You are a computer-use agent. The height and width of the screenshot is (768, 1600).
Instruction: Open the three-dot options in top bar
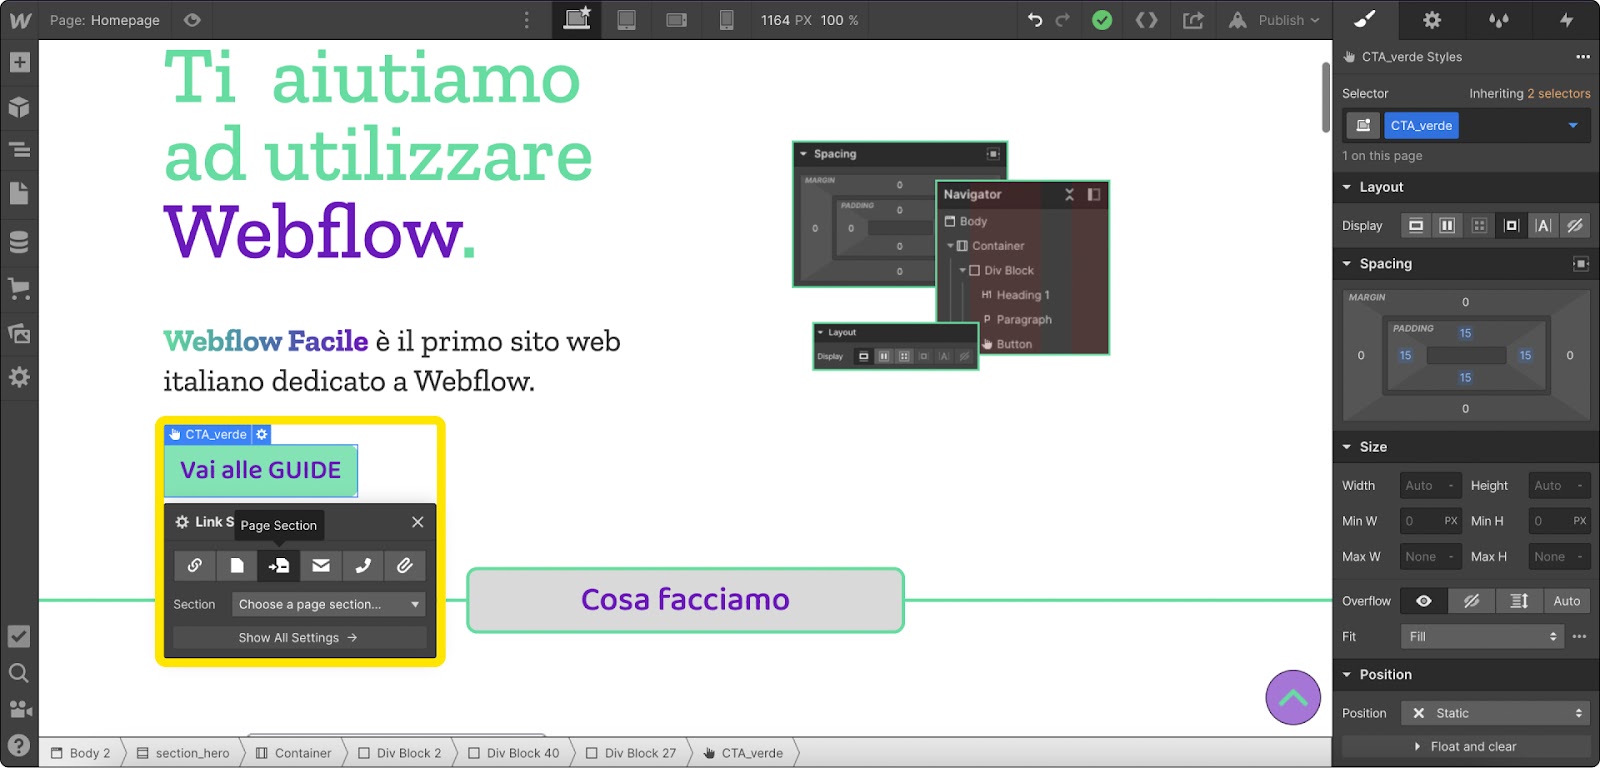tap(527, 20)
